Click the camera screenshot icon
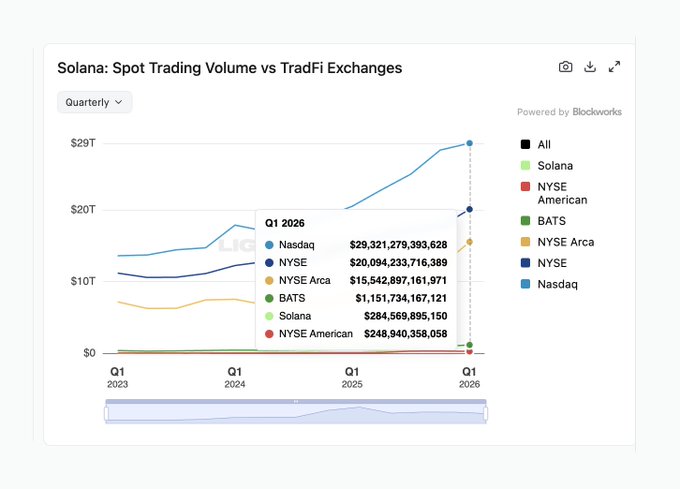Screen dimensions: 680x489 (x=565, y=67)
